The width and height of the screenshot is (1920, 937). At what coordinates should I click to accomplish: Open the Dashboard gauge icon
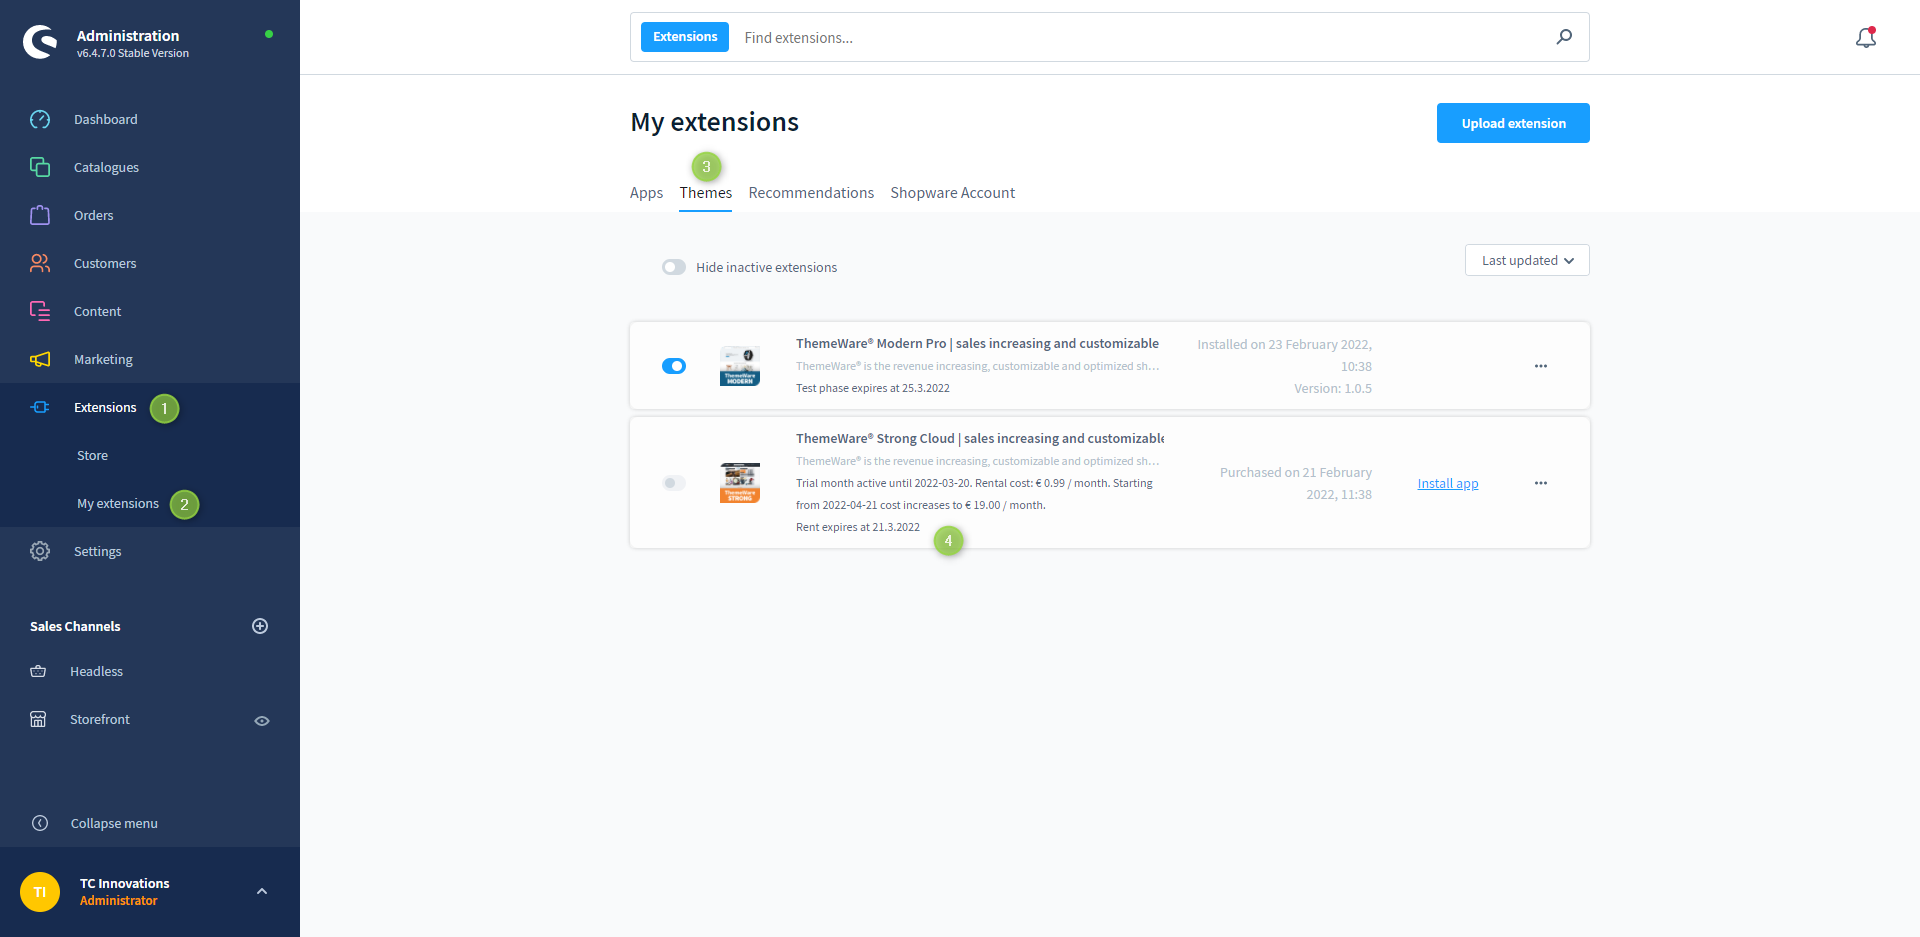coord(40,119)
